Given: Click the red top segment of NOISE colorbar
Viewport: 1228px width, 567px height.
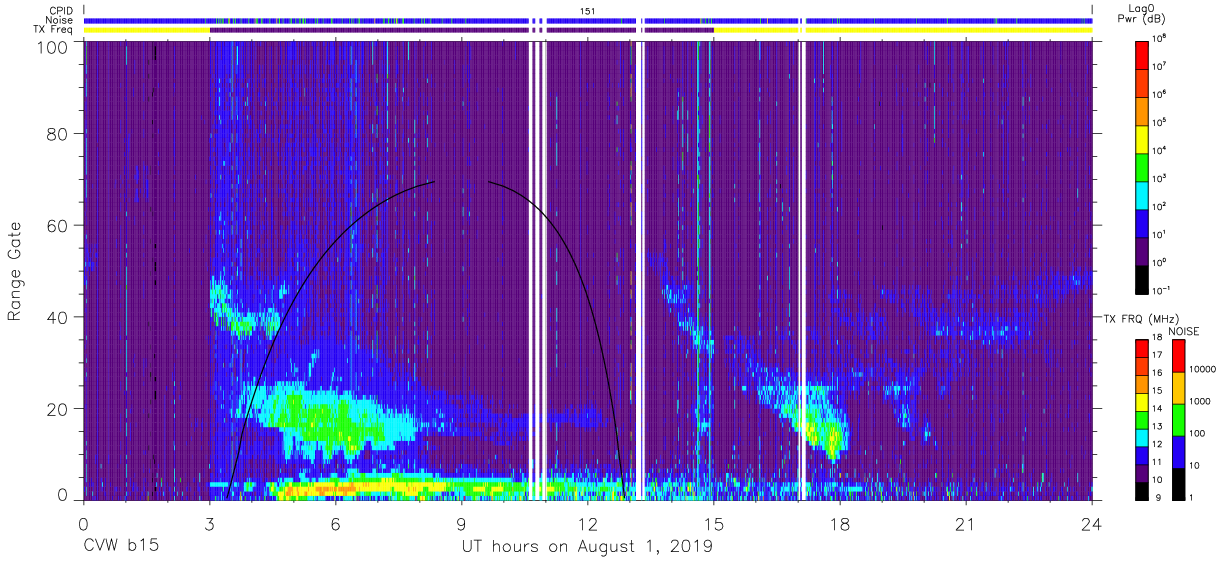Looking at the screenshot, I should [x=1177, y=355].
